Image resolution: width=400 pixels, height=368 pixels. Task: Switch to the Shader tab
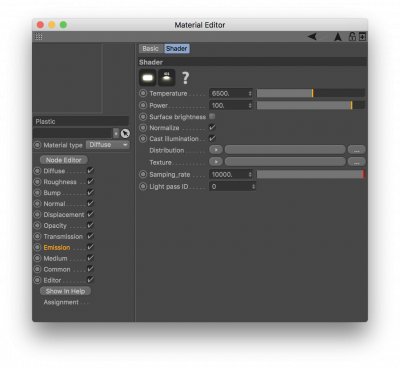click(x=177, y=49)
